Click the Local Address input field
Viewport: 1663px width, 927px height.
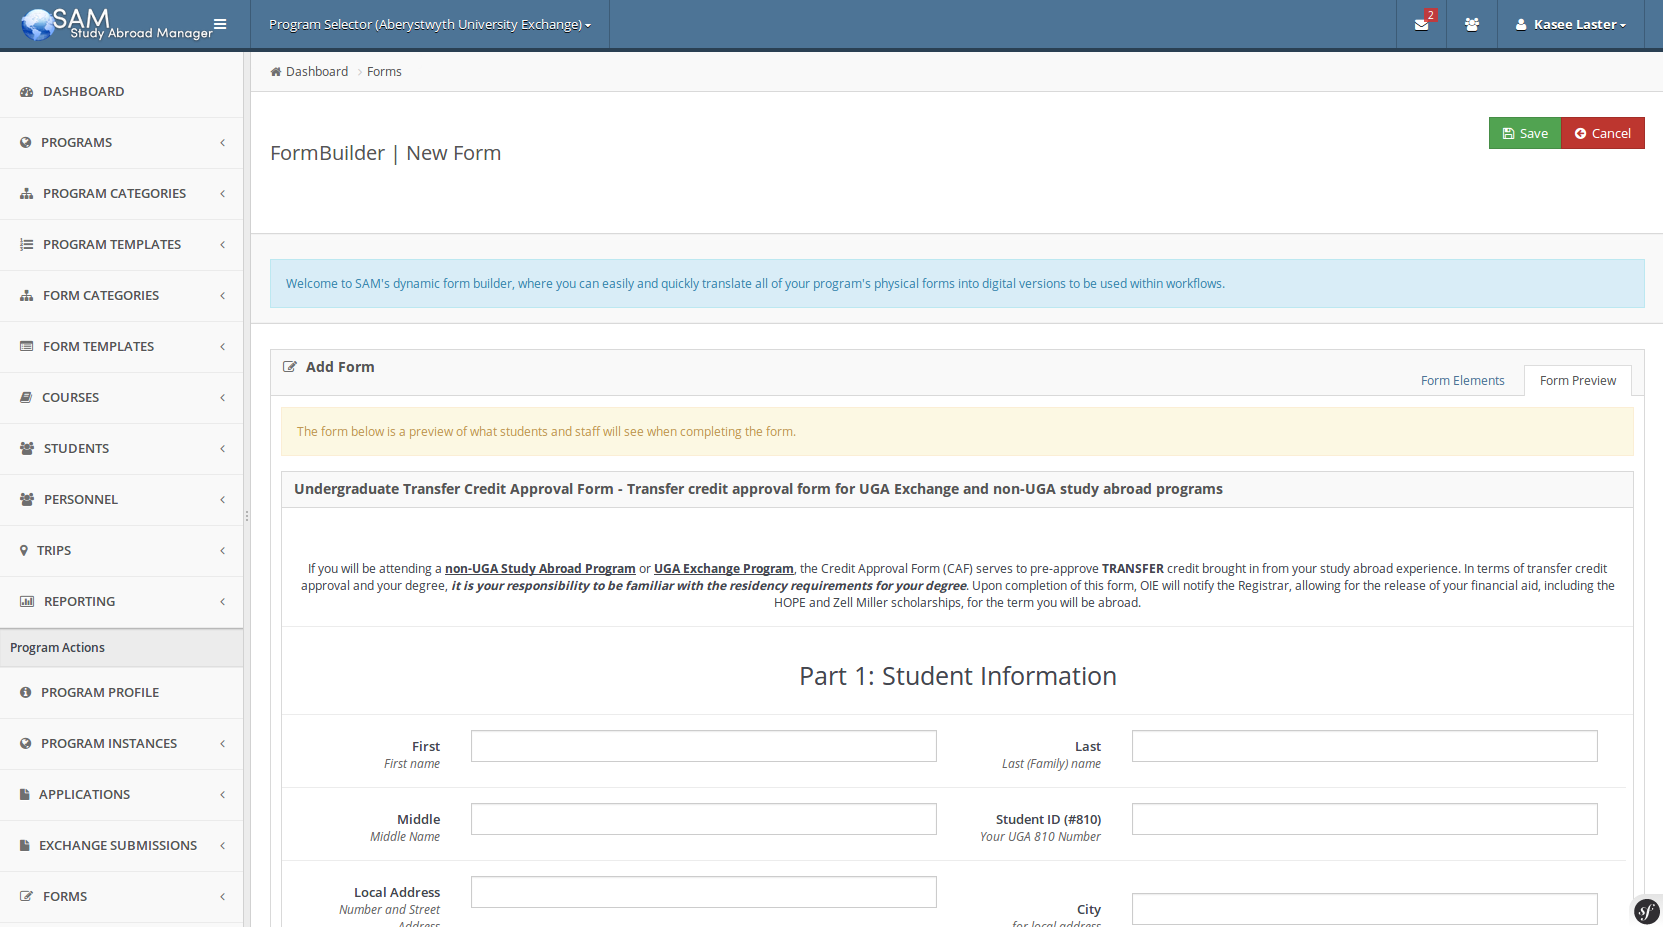coord(704,892)
